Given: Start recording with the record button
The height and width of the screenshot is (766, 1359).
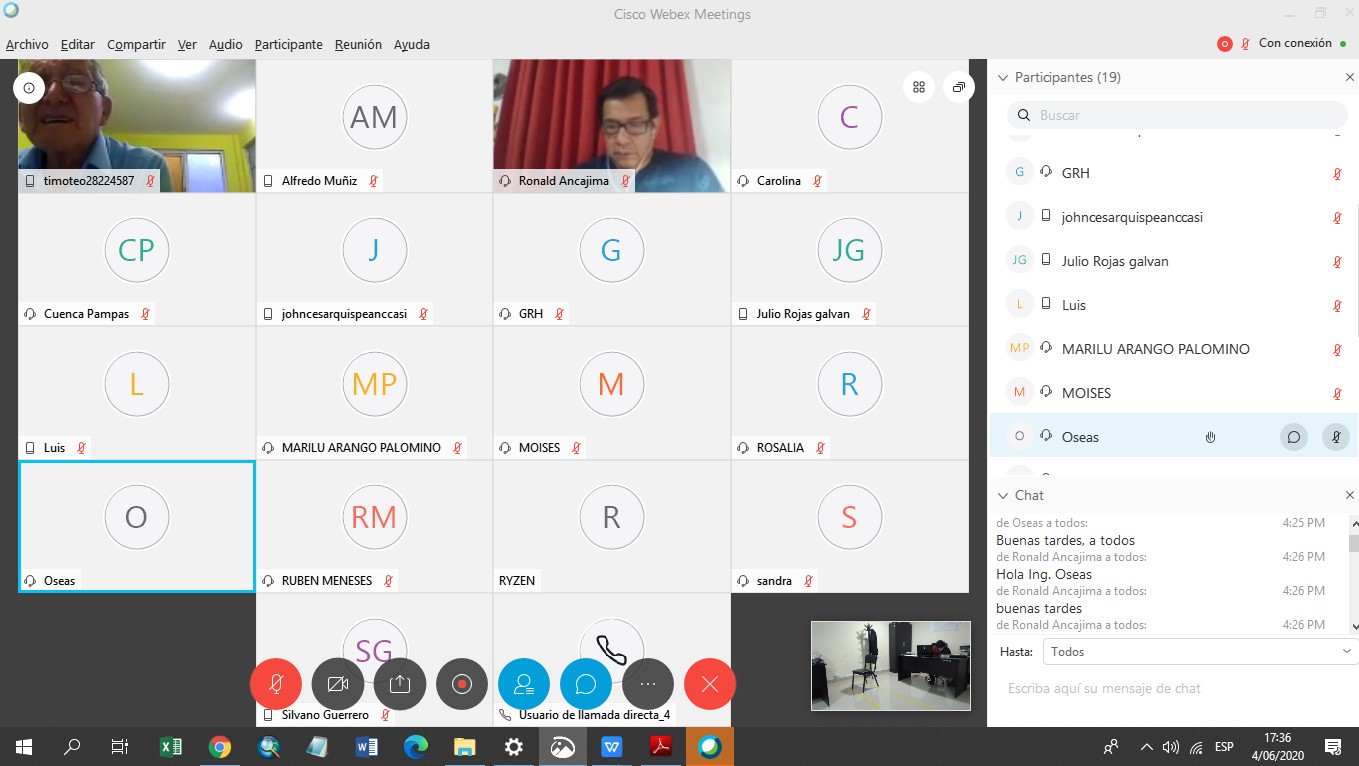Looking at the screenshot, I should coord(461,684).
